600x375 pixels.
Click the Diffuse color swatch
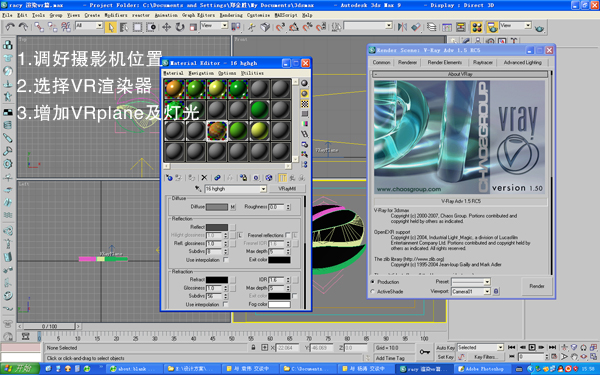pos(217,207)
